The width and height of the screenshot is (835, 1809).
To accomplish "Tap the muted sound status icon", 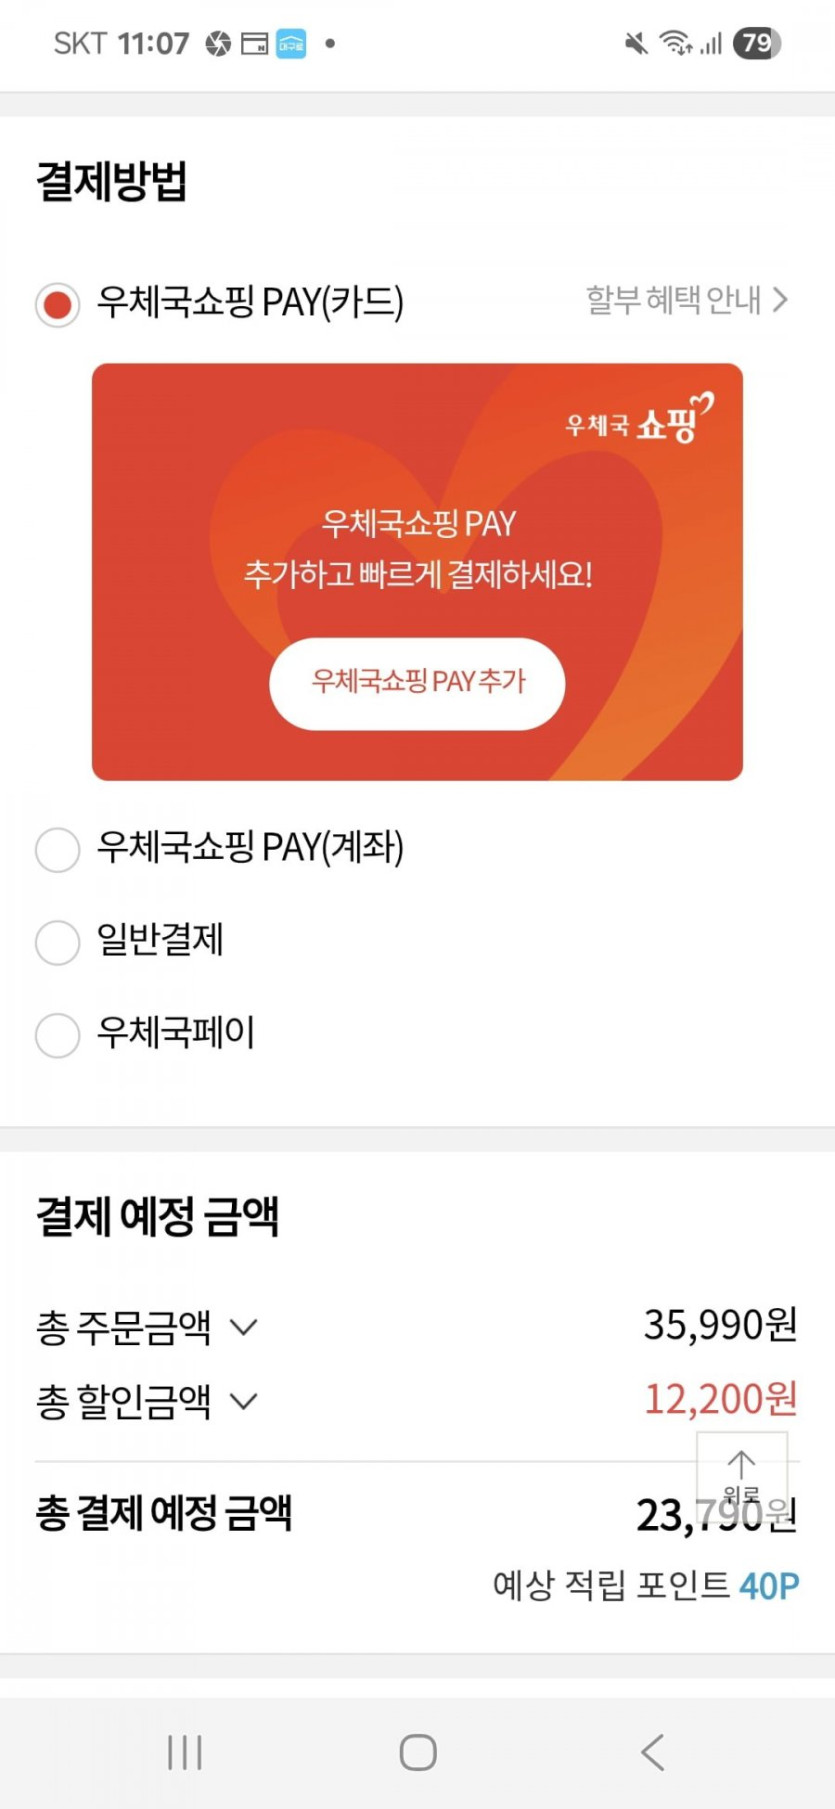I will click(635, 43).
